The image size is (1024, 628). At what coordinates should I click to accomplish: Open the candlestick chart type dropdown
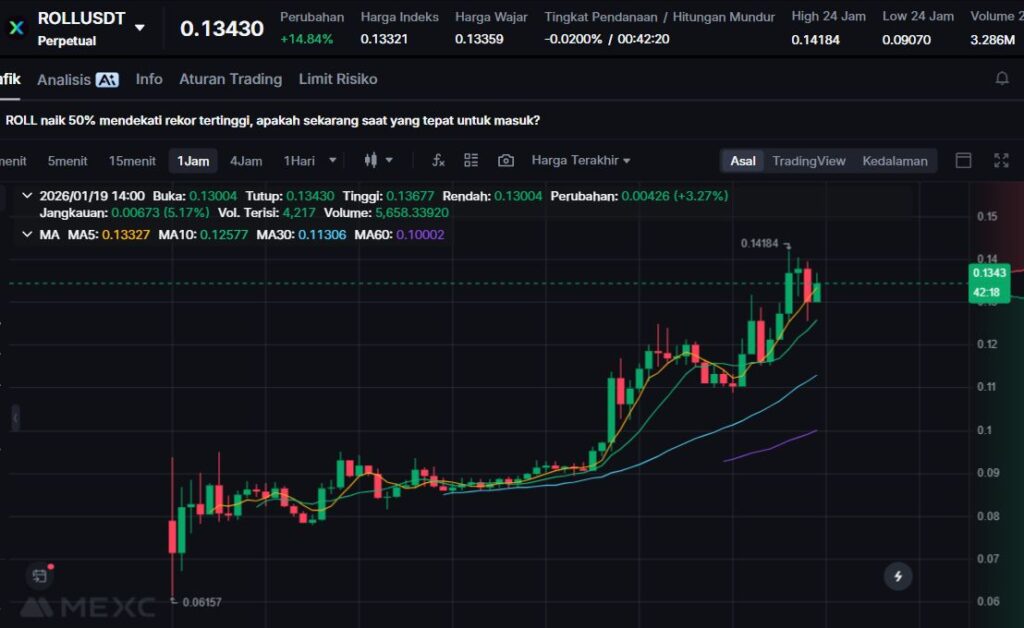[378, 160]
